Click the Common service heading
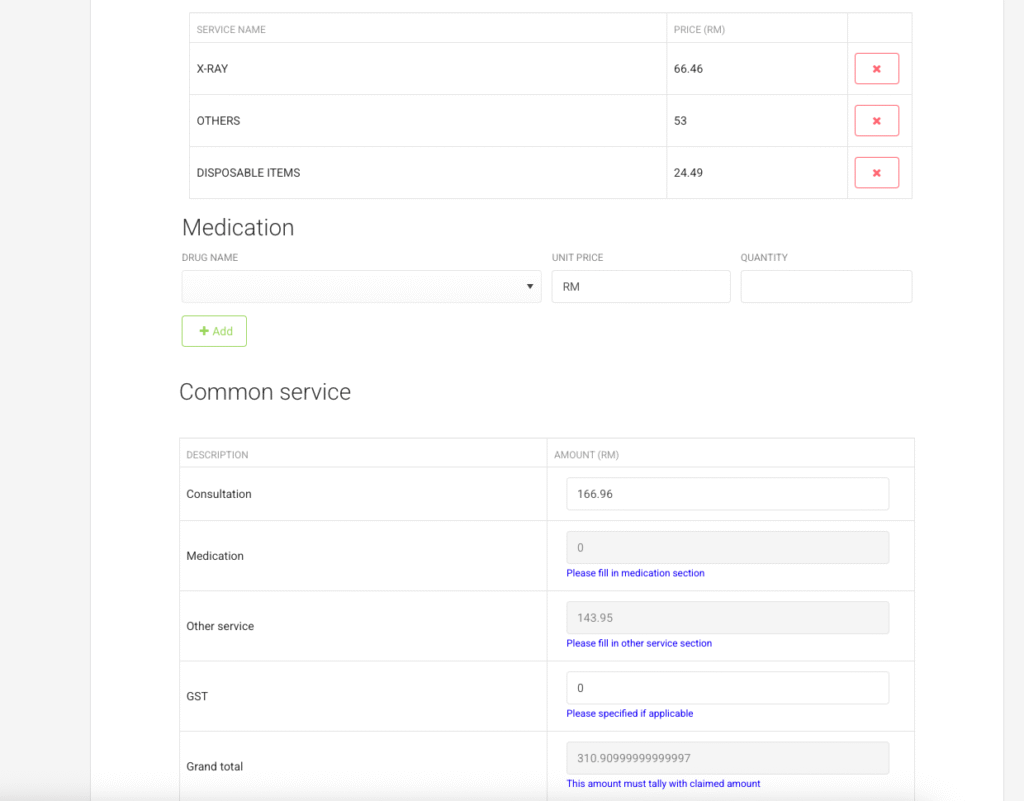The height and width of the screenshot is (801, 1024). (265, 392)
